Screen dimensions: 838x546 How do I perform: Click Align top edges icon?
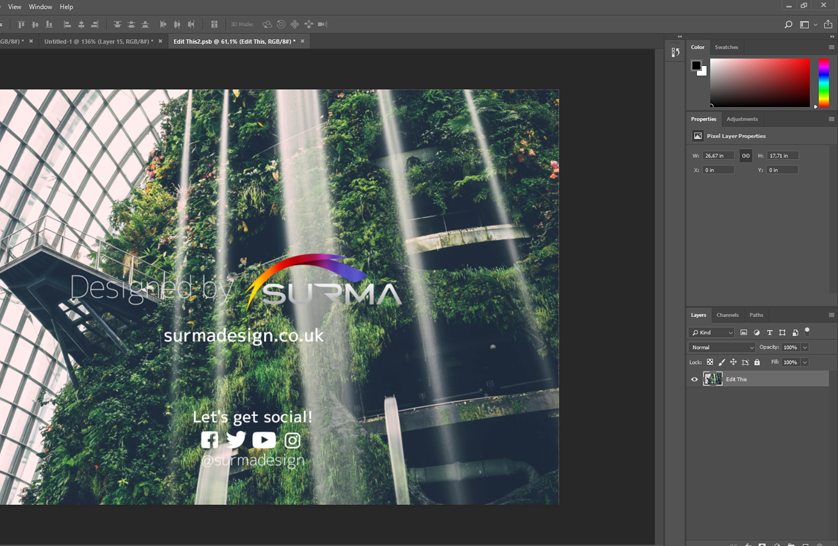point(21,24)
